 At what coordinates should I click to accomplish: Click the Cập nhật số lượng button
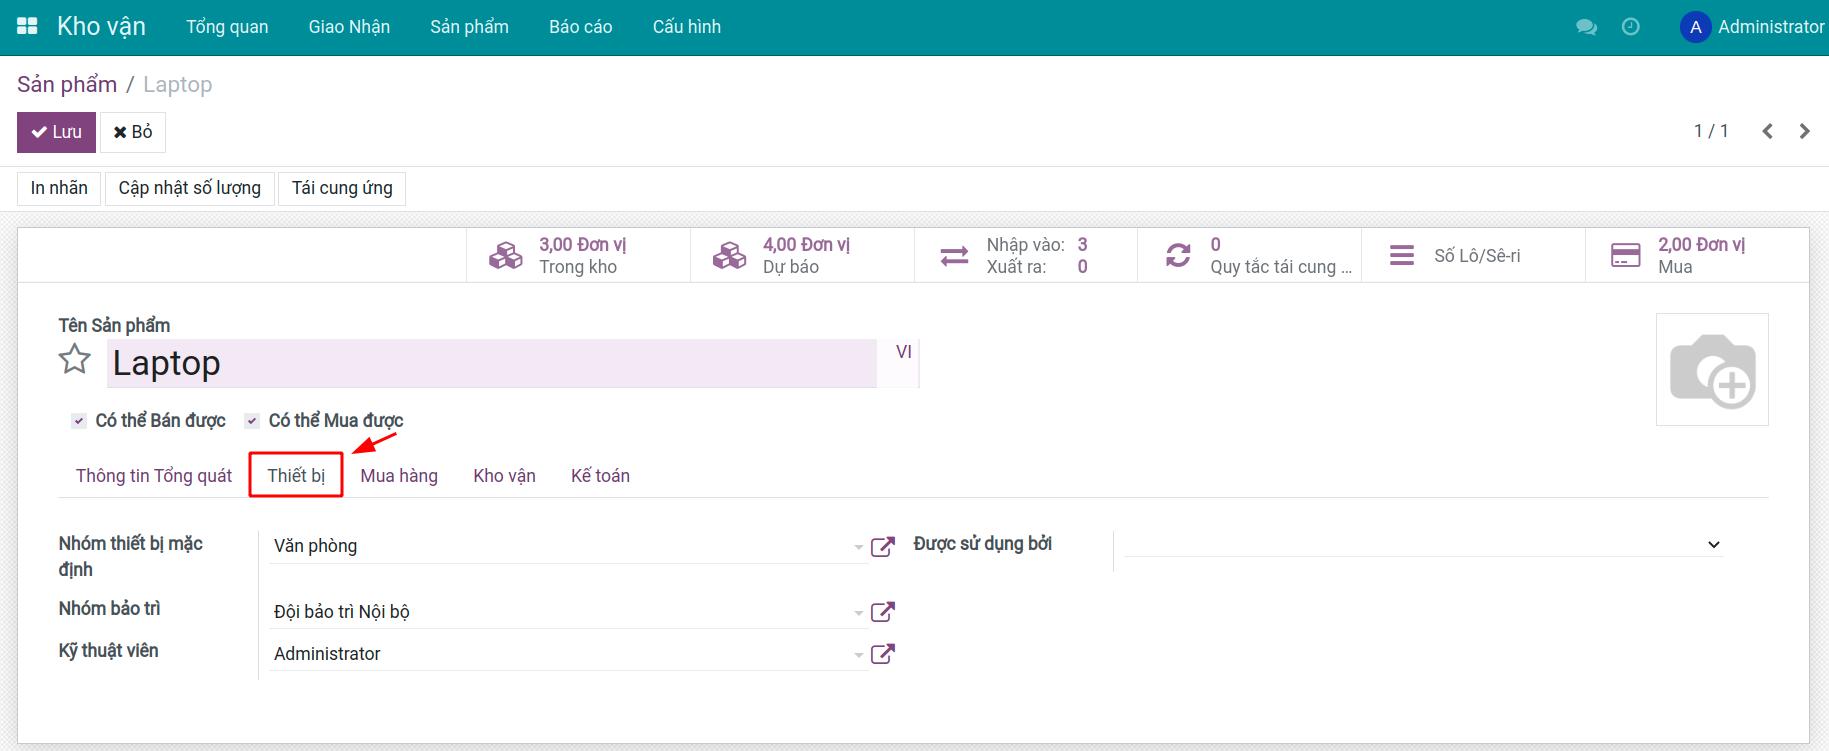(189, 188)
